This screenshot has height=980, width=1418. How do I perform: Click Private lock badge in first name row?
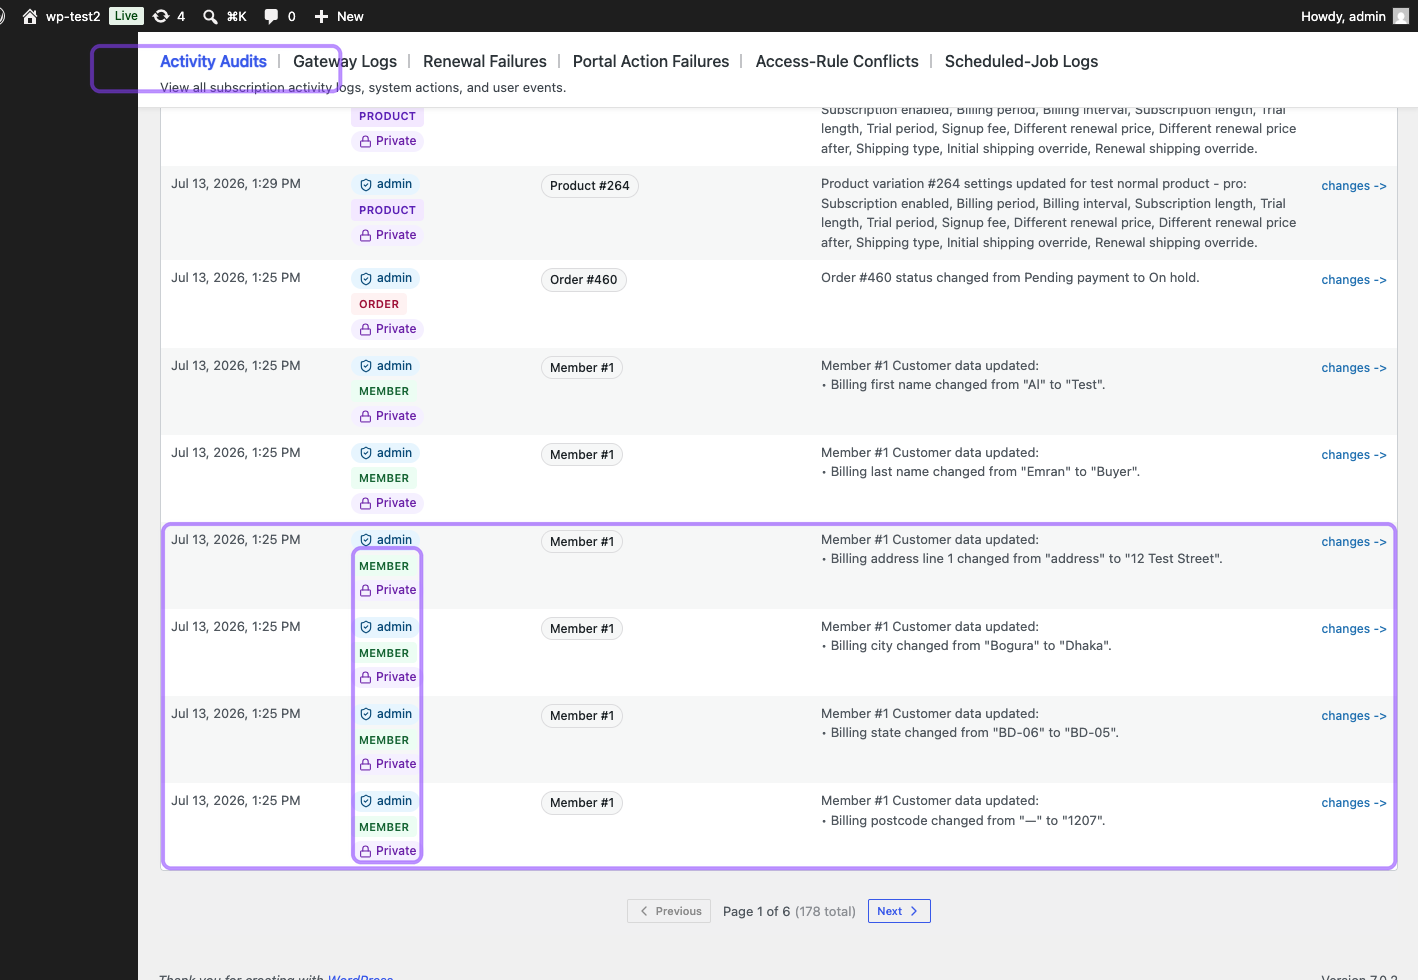pyautogui.click(x=388, y=416)
